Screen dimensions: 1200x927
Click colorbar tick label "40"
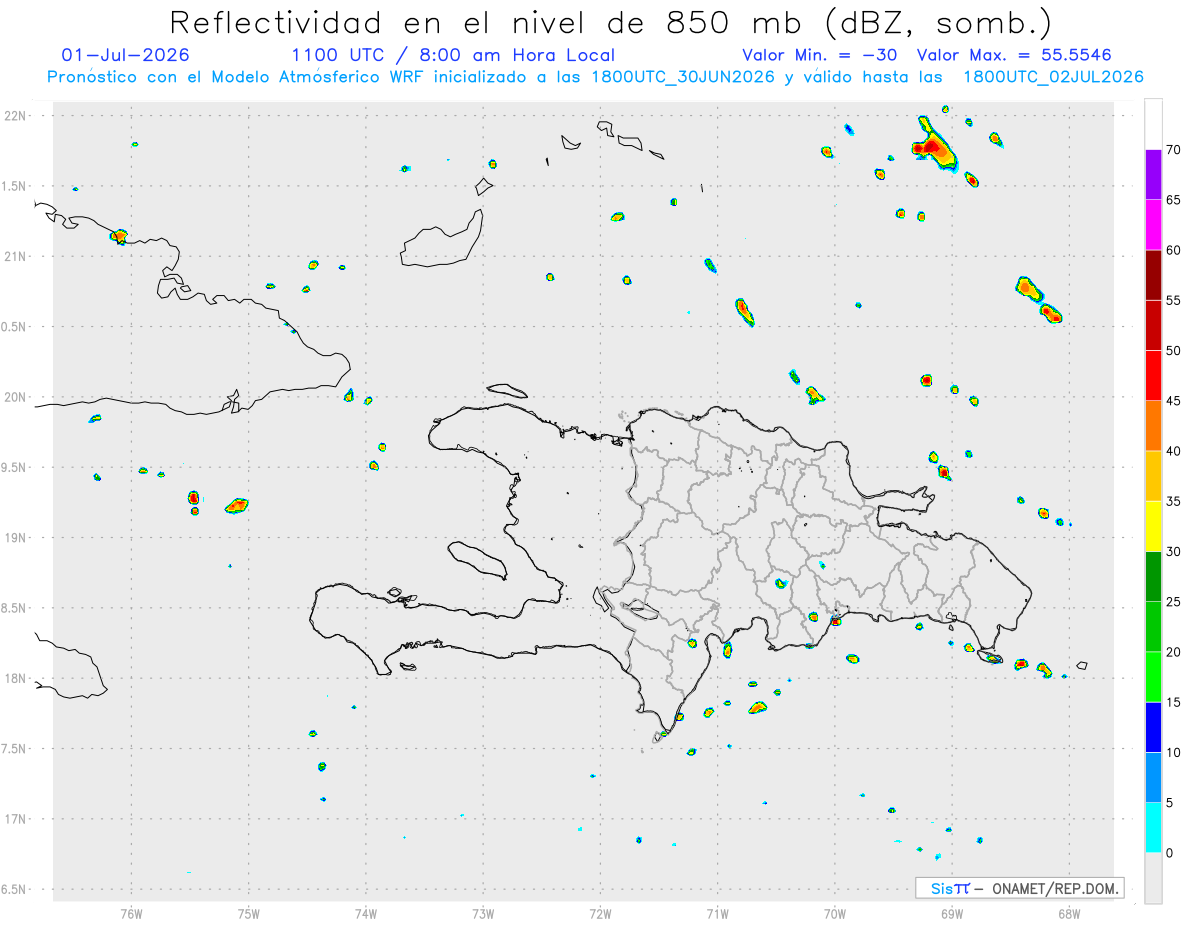pyautogui.click(x=1174, y=451)
